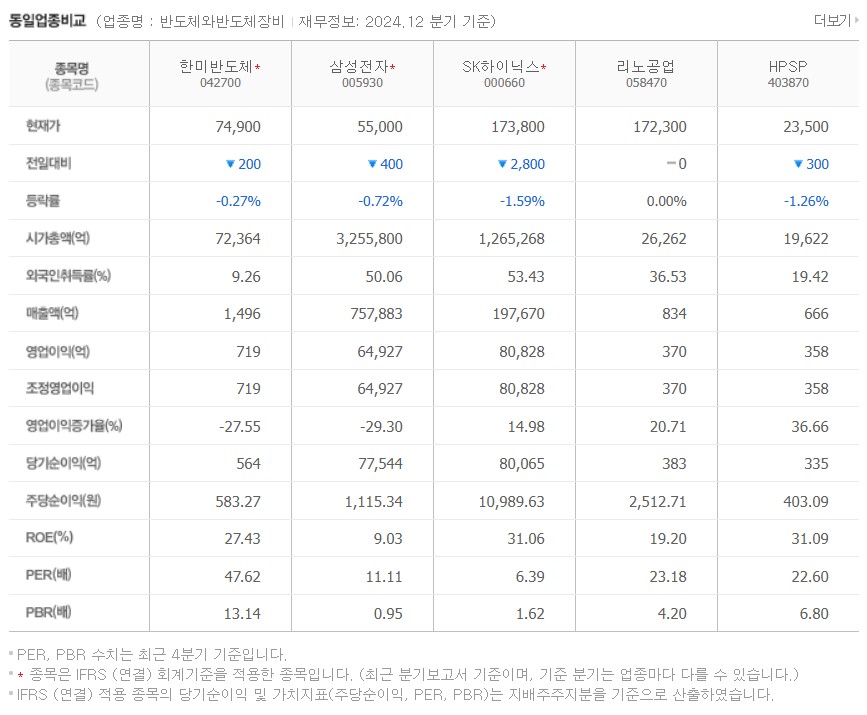This screenshot has height=715, width=867.
Task: Click 한미반도체 profit growth -27.55
Action: [240, 427]
